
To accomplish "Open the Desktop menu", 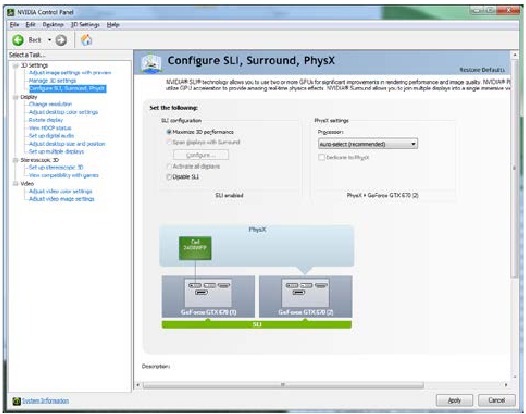I will point(53,25).
